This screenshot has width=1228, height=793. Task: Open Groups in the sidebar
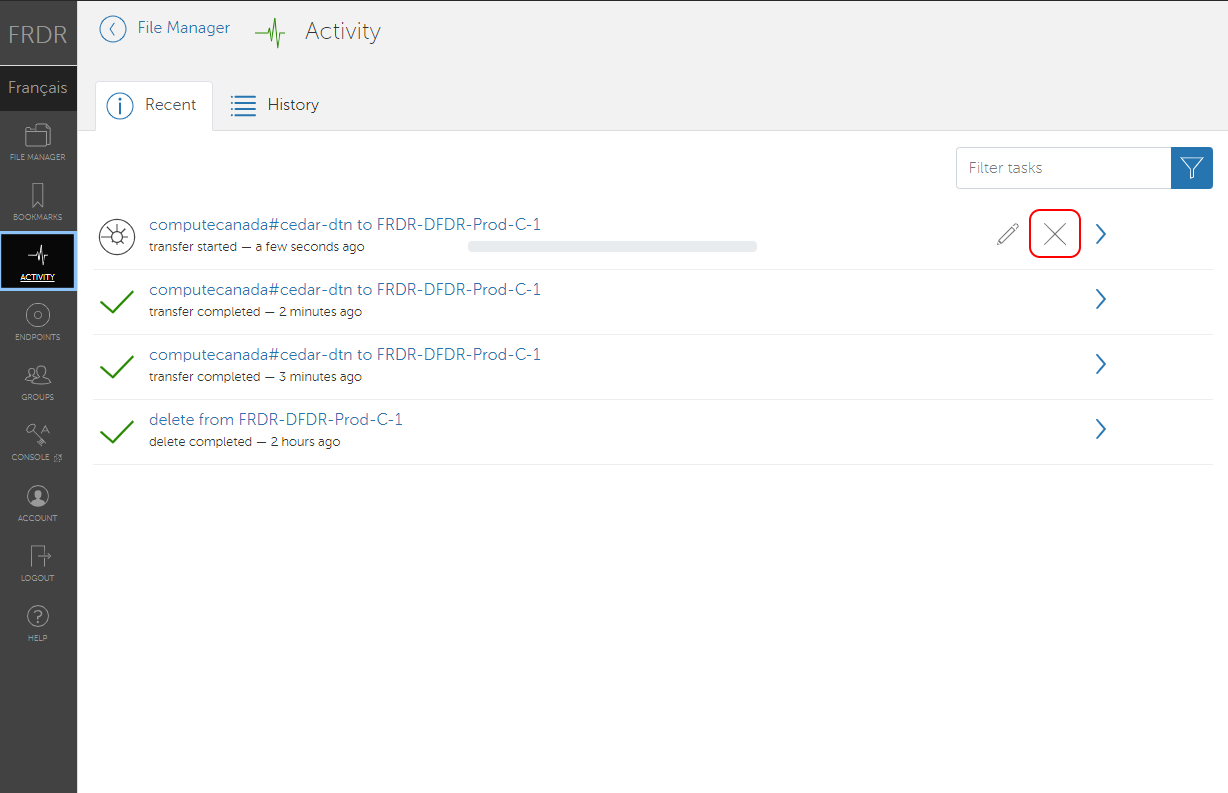click(x=38, y=381)
